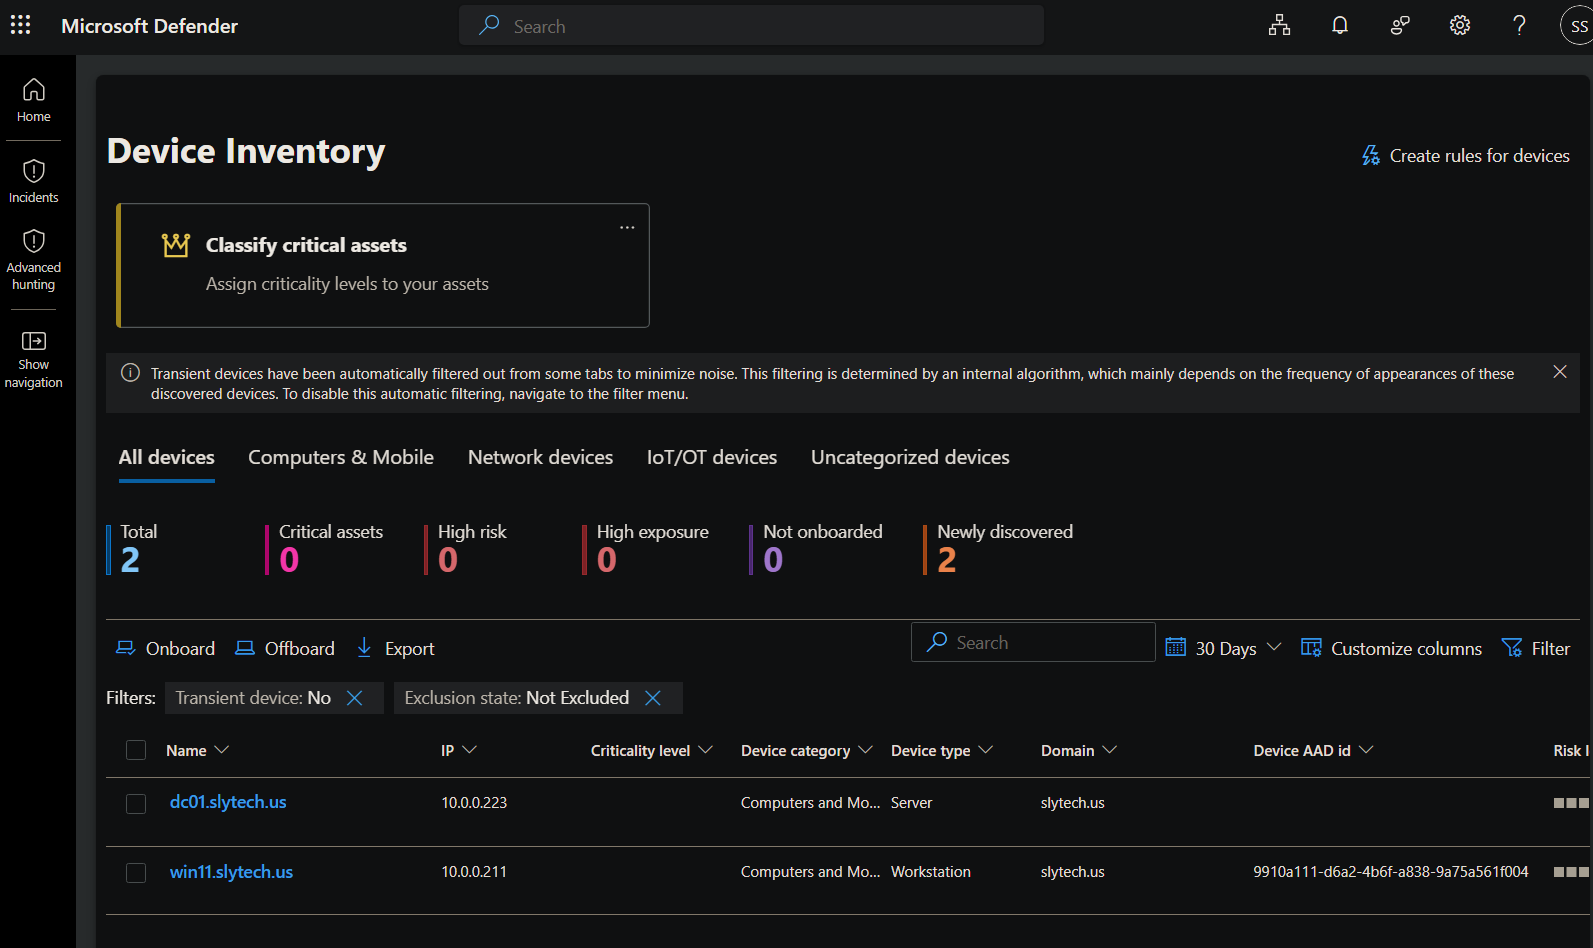Click the Workstation device type cell
This screenshot has width=1593, height=948.
[931, 872]
